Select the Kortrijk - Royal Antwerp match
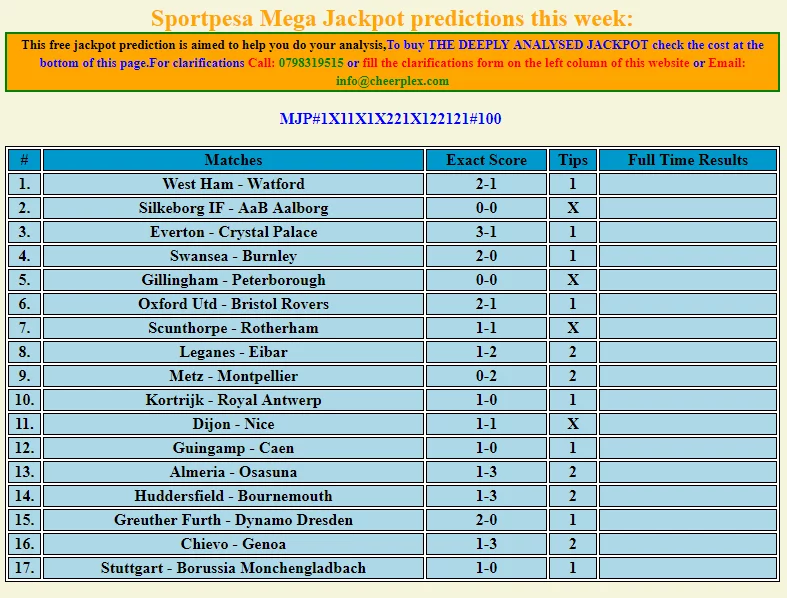Screen dimensions: 787x598 233,400
